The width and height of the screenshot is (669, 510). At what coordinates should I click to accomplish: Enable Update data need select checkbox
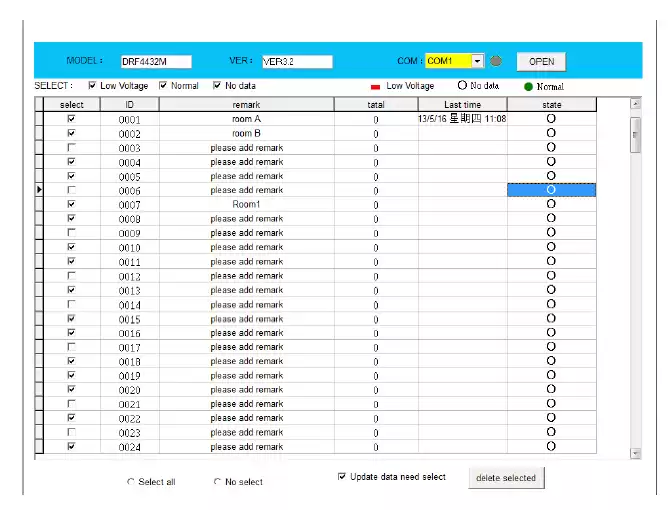[342, 477]
